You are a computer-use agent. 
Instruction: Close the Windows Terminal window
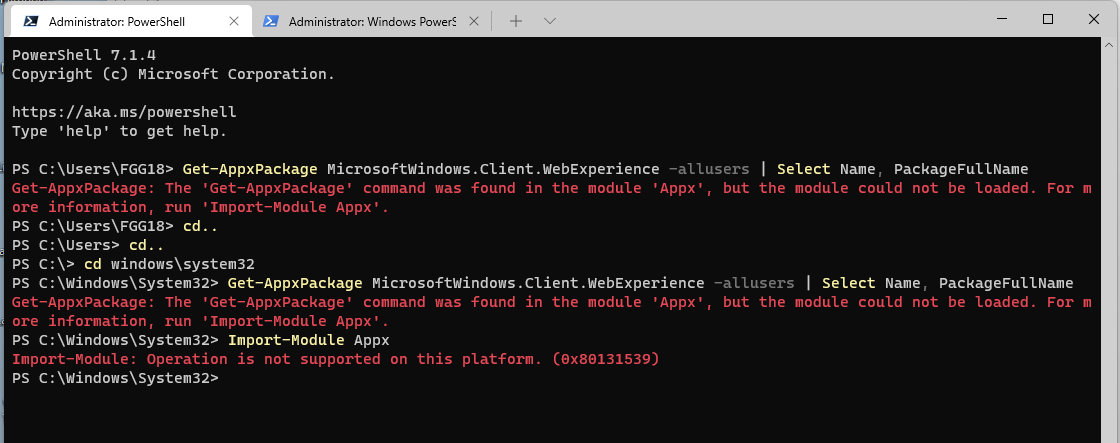[1094, 19]
